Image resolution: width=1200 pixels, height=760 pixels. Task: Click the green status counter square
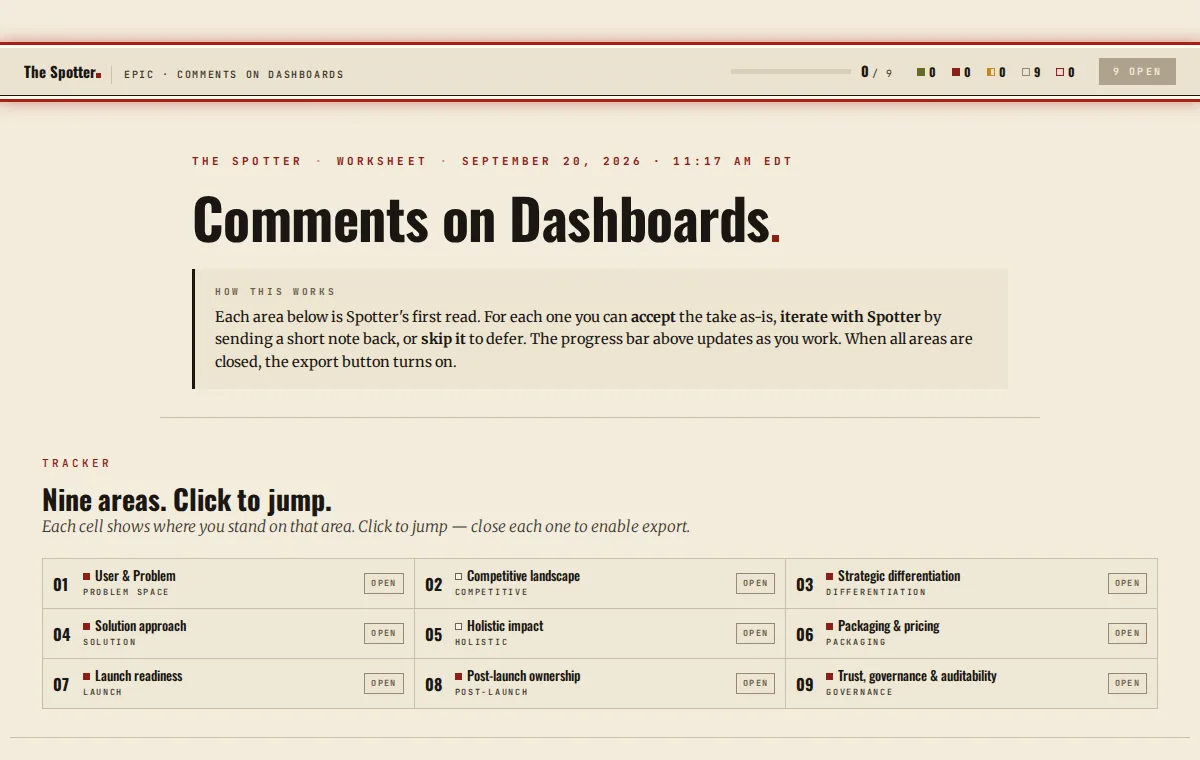pos(921,72)
